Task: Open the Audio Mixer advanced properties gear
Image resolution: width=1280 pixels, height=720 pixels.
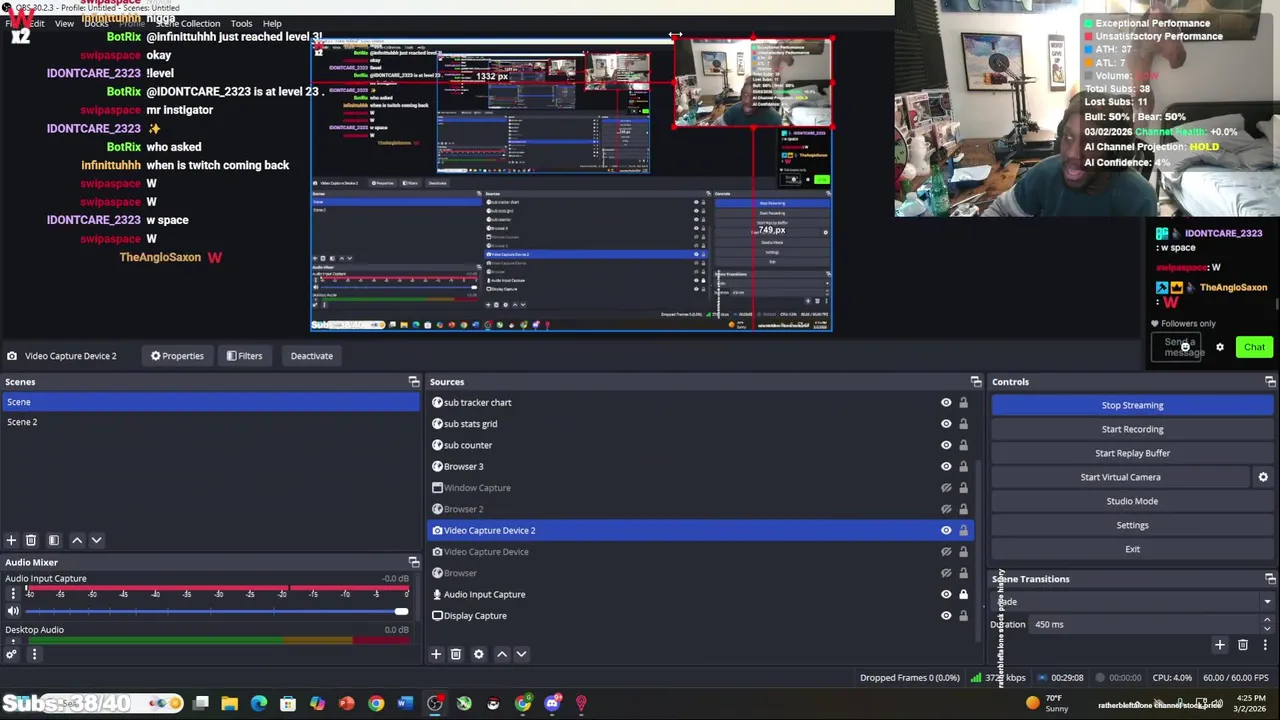Action: tap(11, 654)
